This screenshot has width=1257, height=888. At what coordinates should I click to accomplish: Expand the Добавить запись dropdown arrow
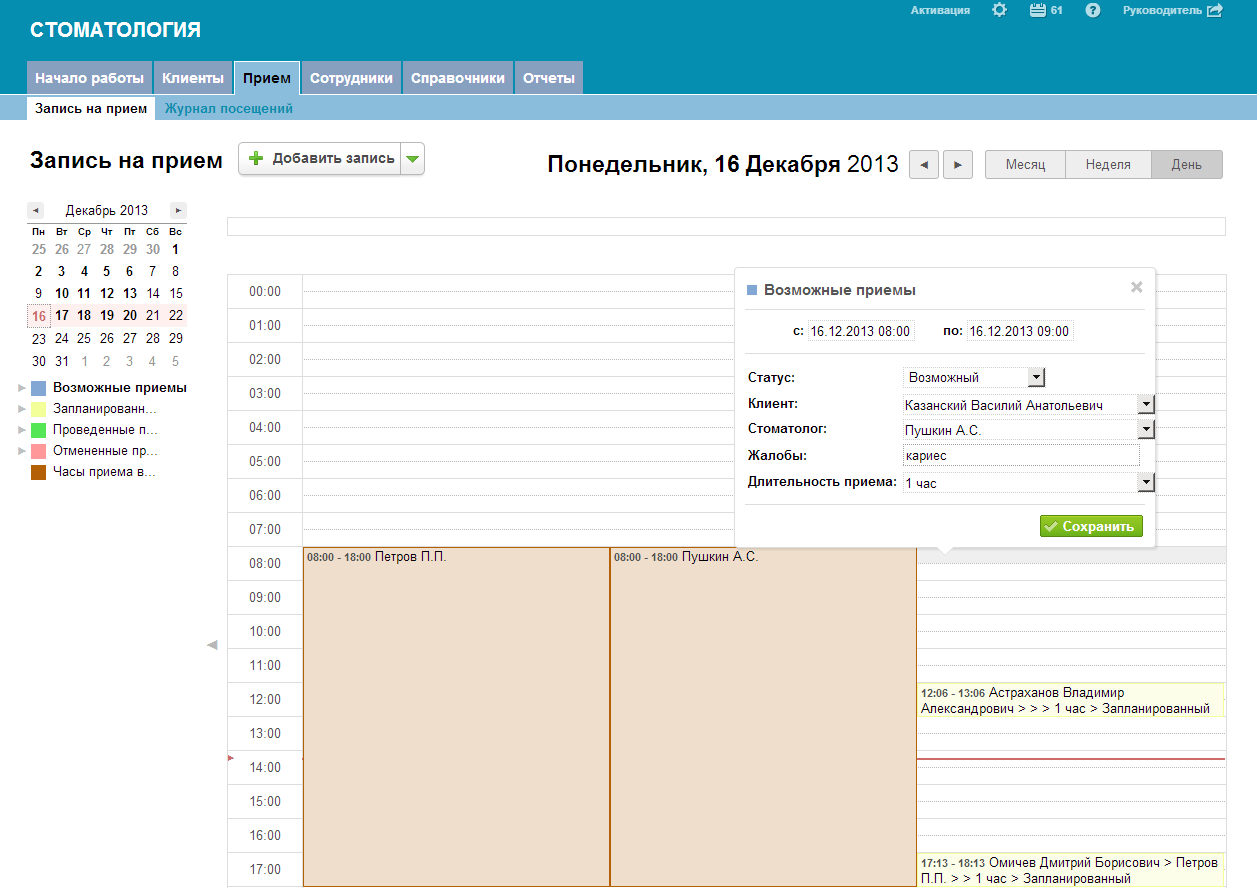click(x=413, y=159)
